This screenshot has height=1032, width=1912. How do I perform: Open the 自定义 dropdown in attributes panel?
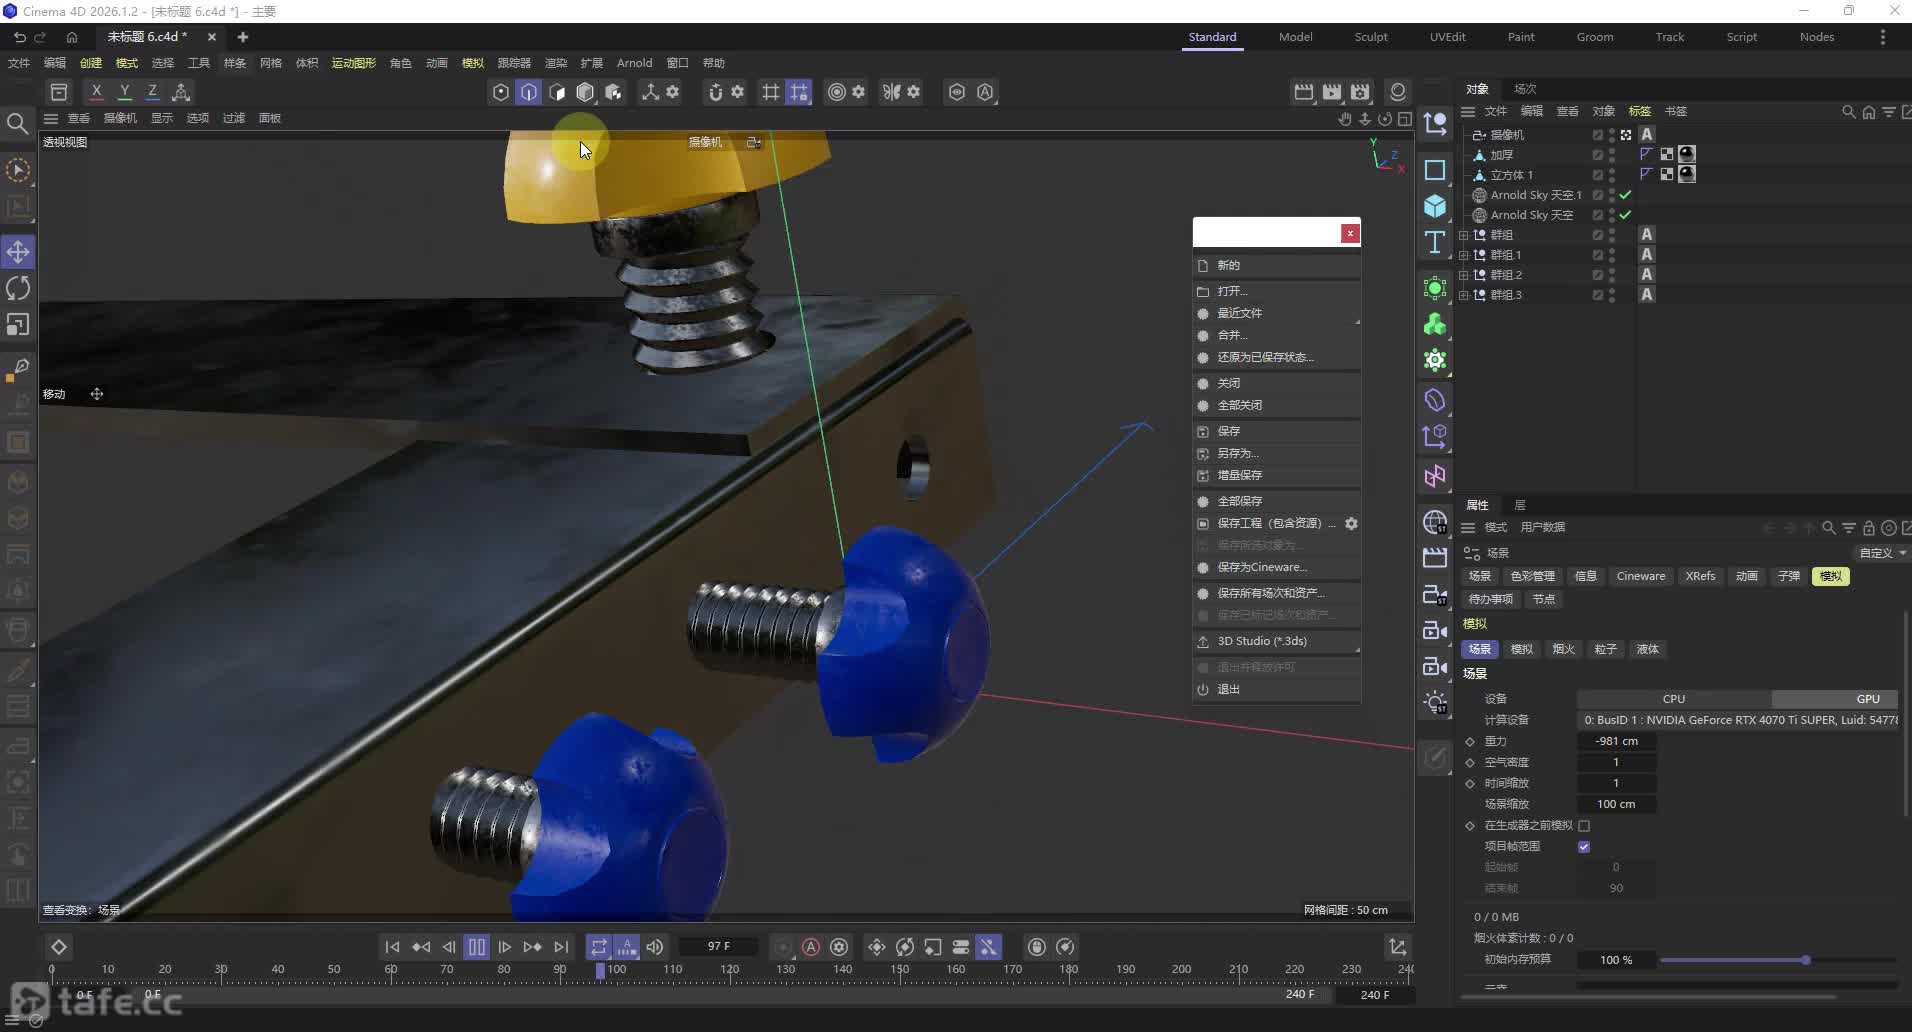tap(1882, 553)
